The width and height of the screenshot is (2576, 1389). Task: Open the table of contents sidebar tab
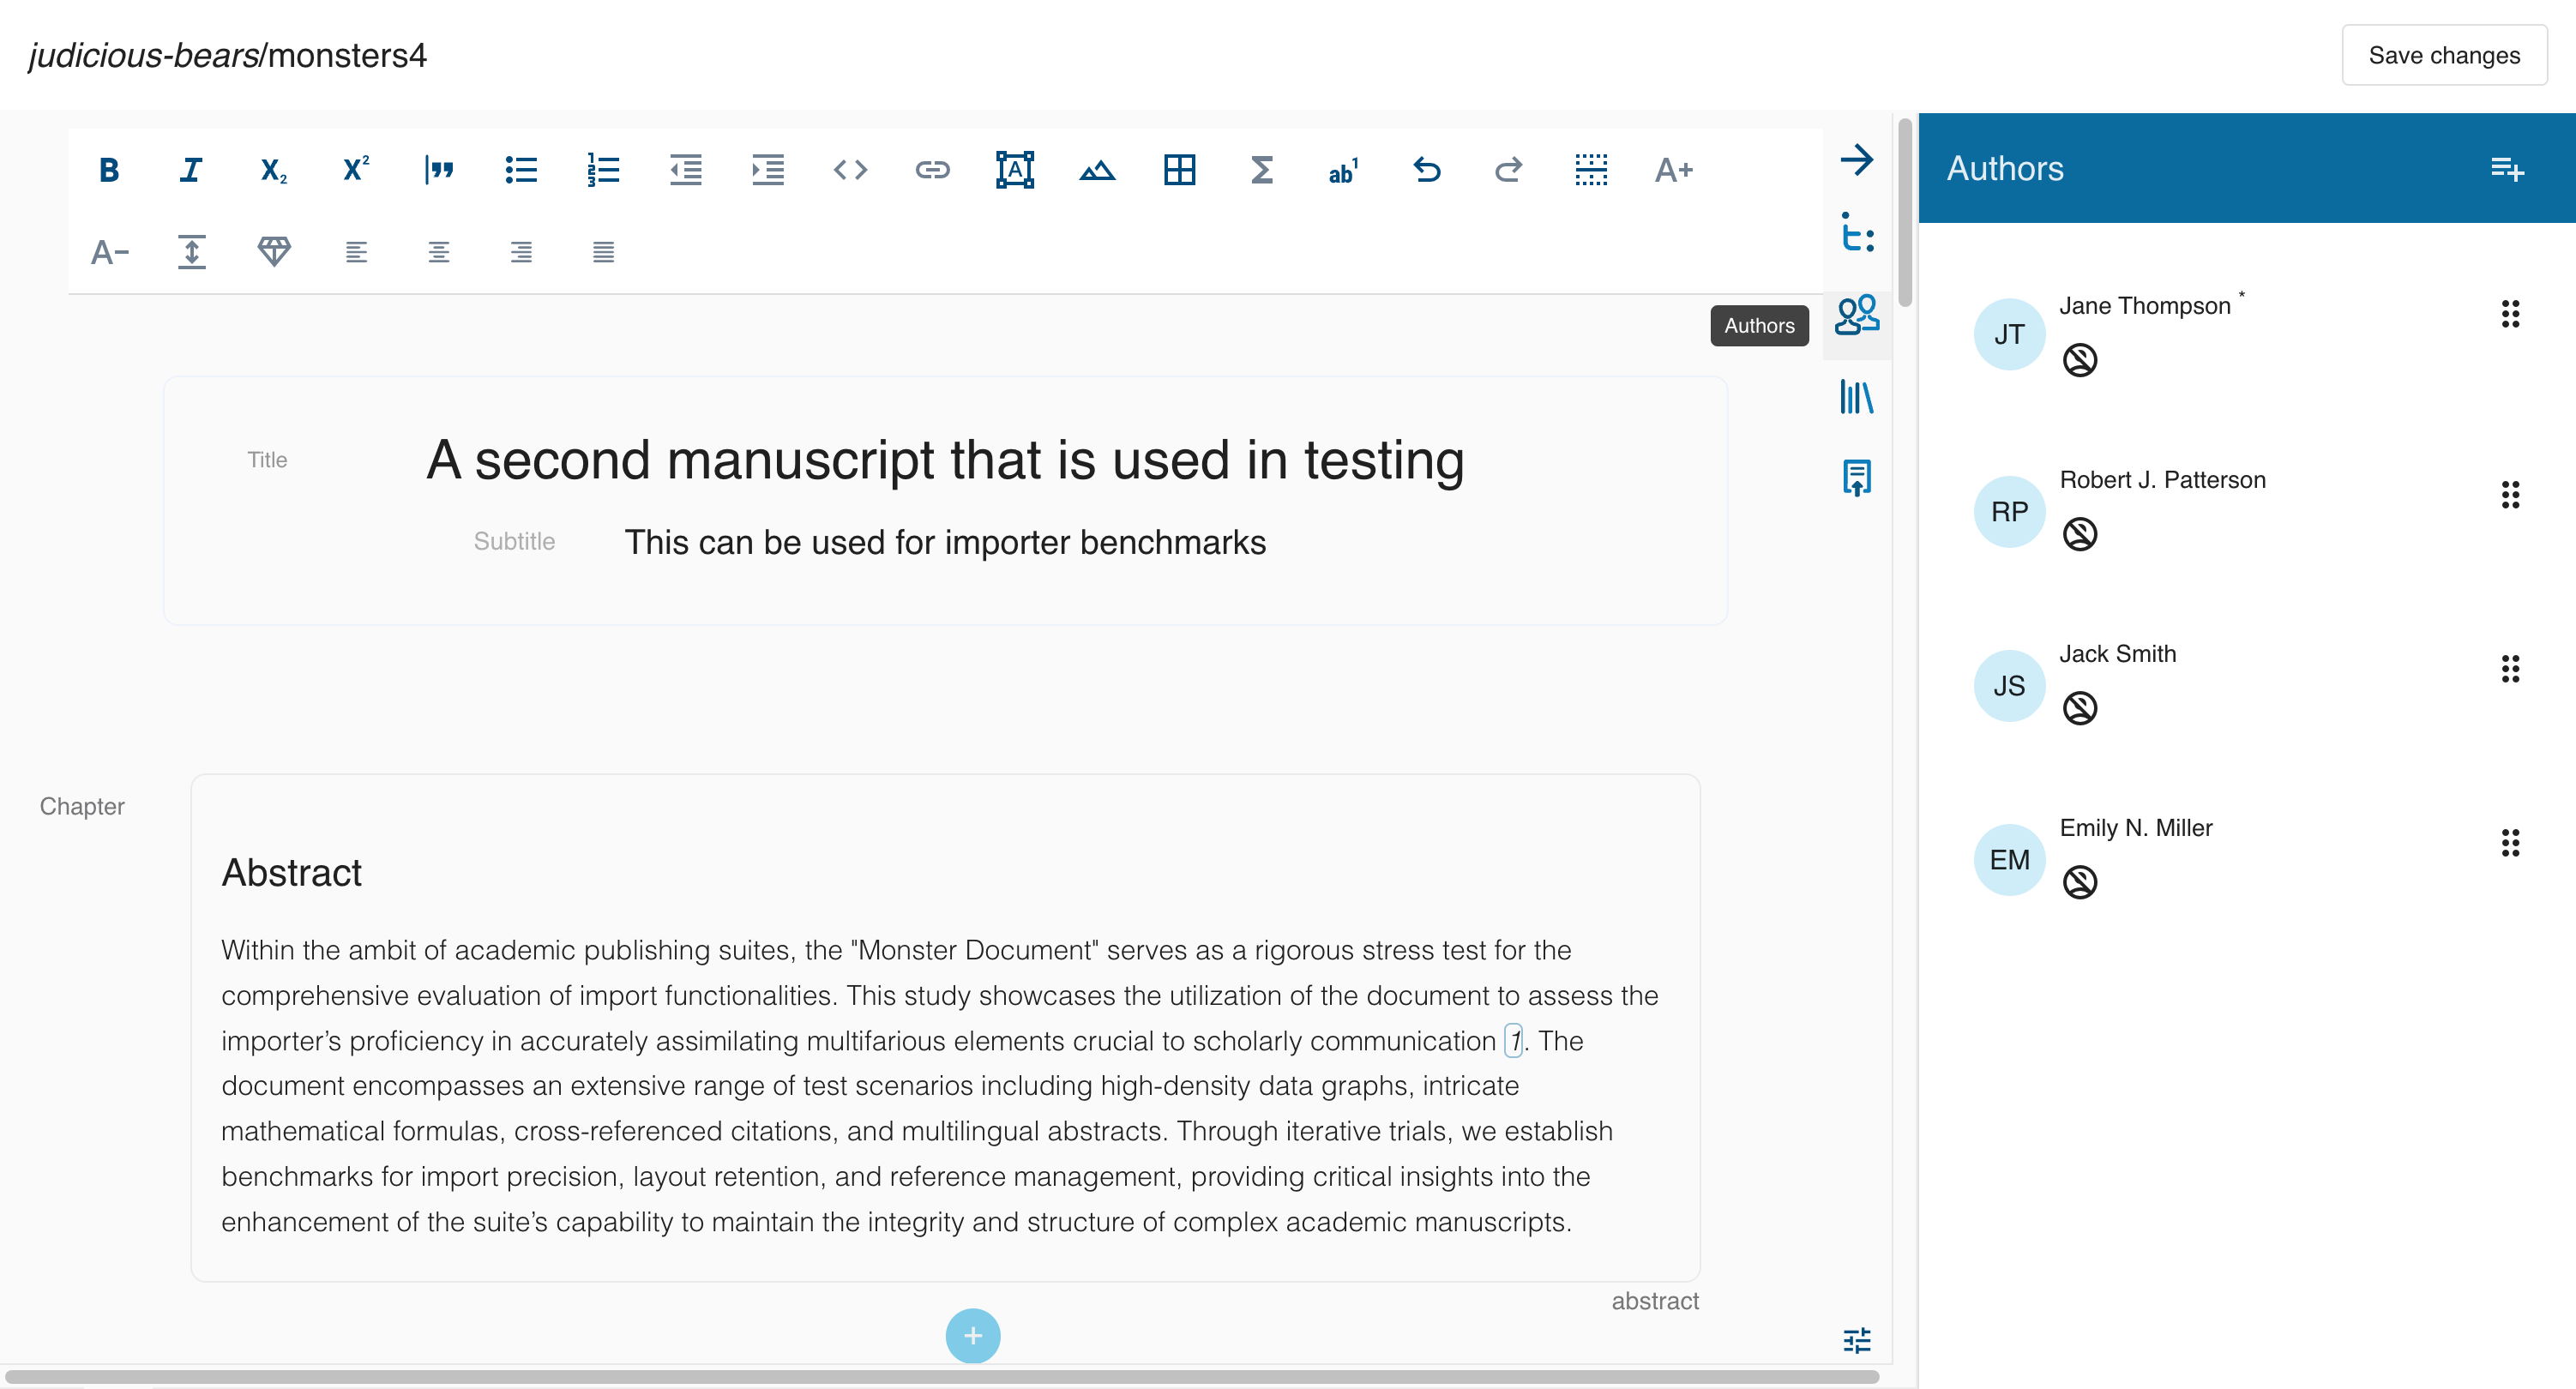pyautogui.click(x=1856, y=234)
